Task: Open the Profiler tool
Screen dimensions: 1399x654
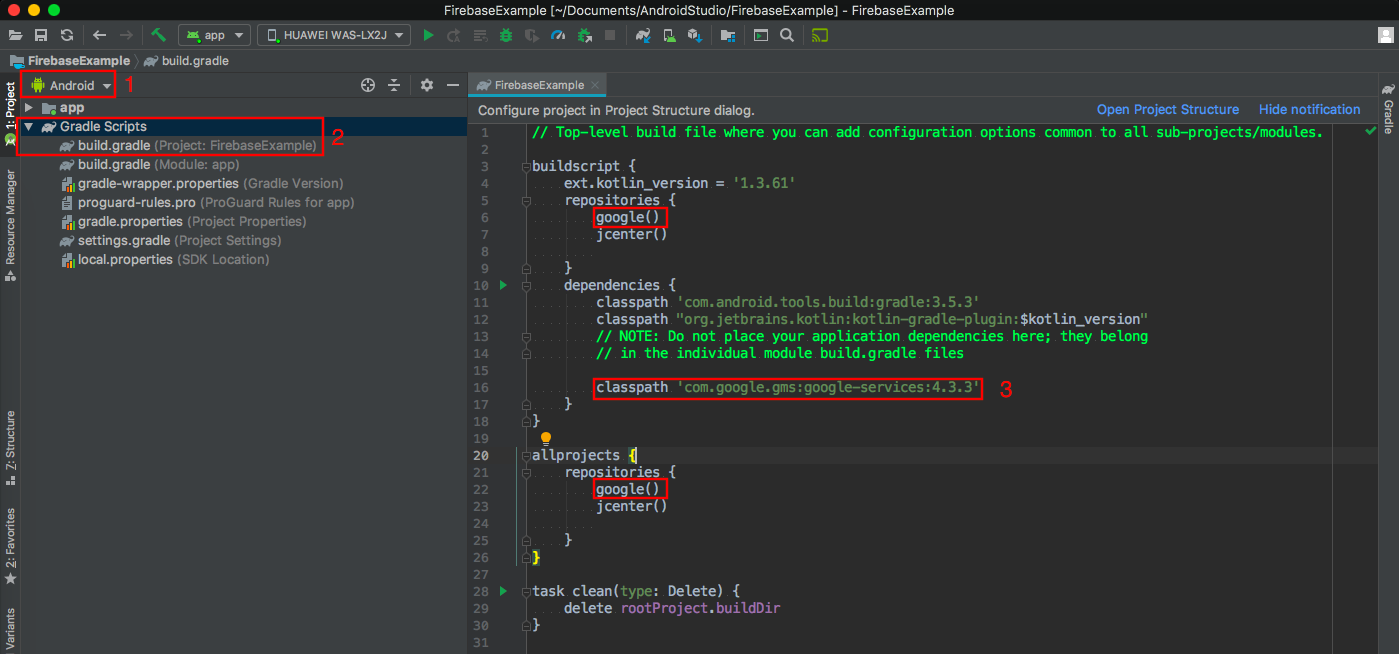Action: tap(559, 34)
